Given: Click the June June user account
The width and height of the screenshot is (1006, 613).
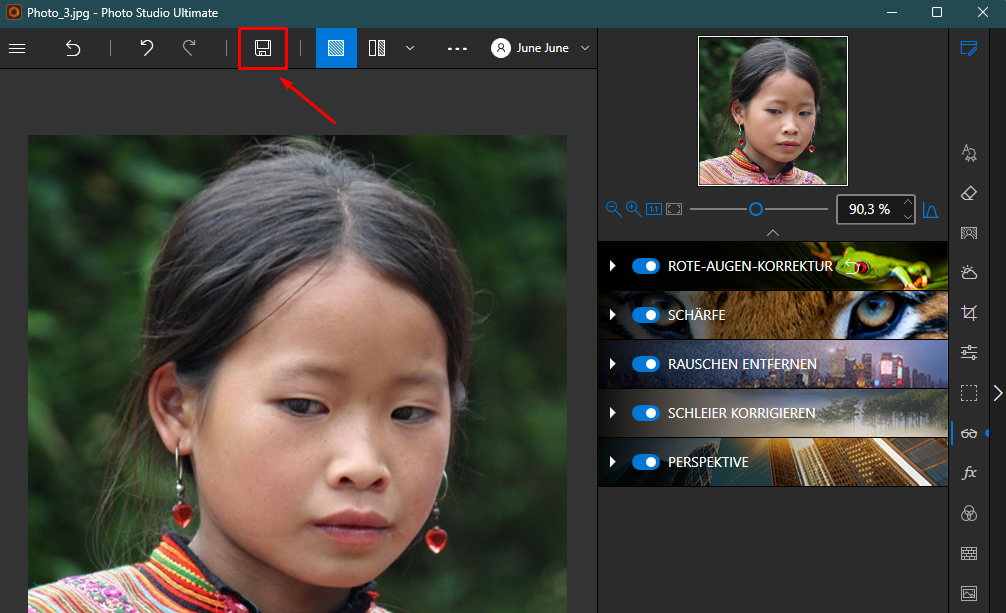Looking at the screenshot, I should tap(530, 48).
